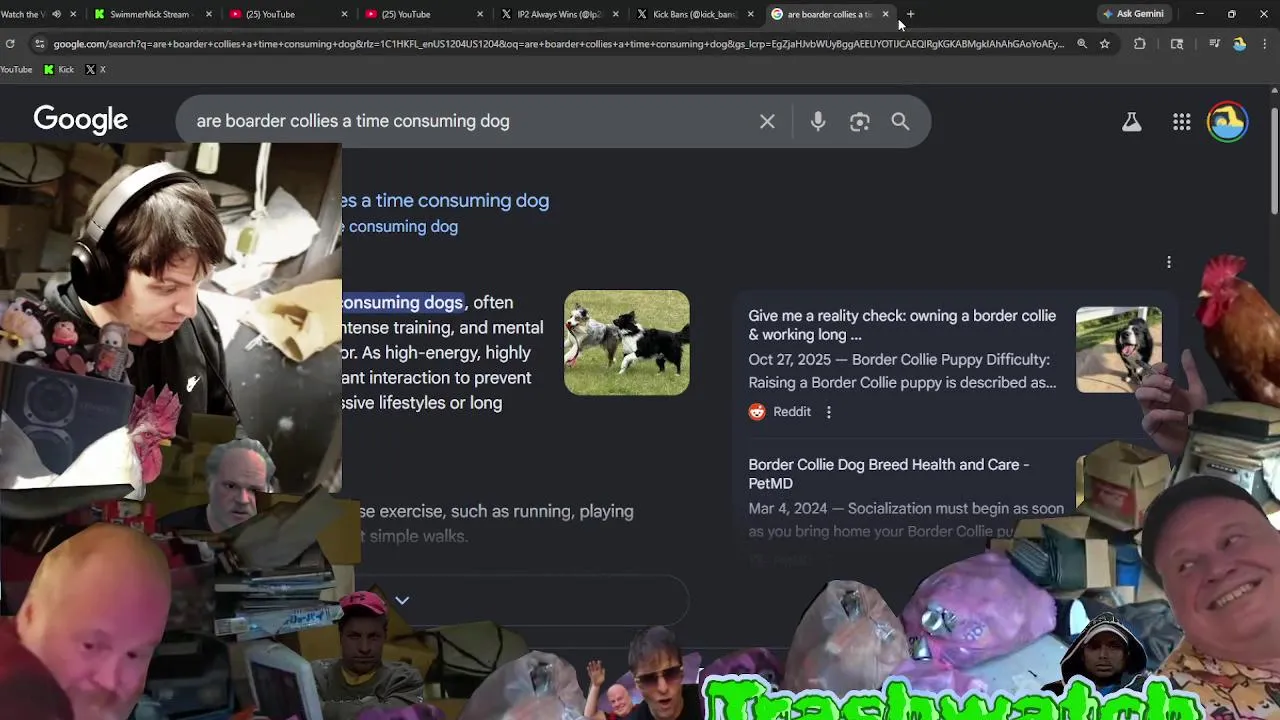1280x720 pixels.
Task: Open the page zoom indicator in address bar
Action: pos(1082,44)
